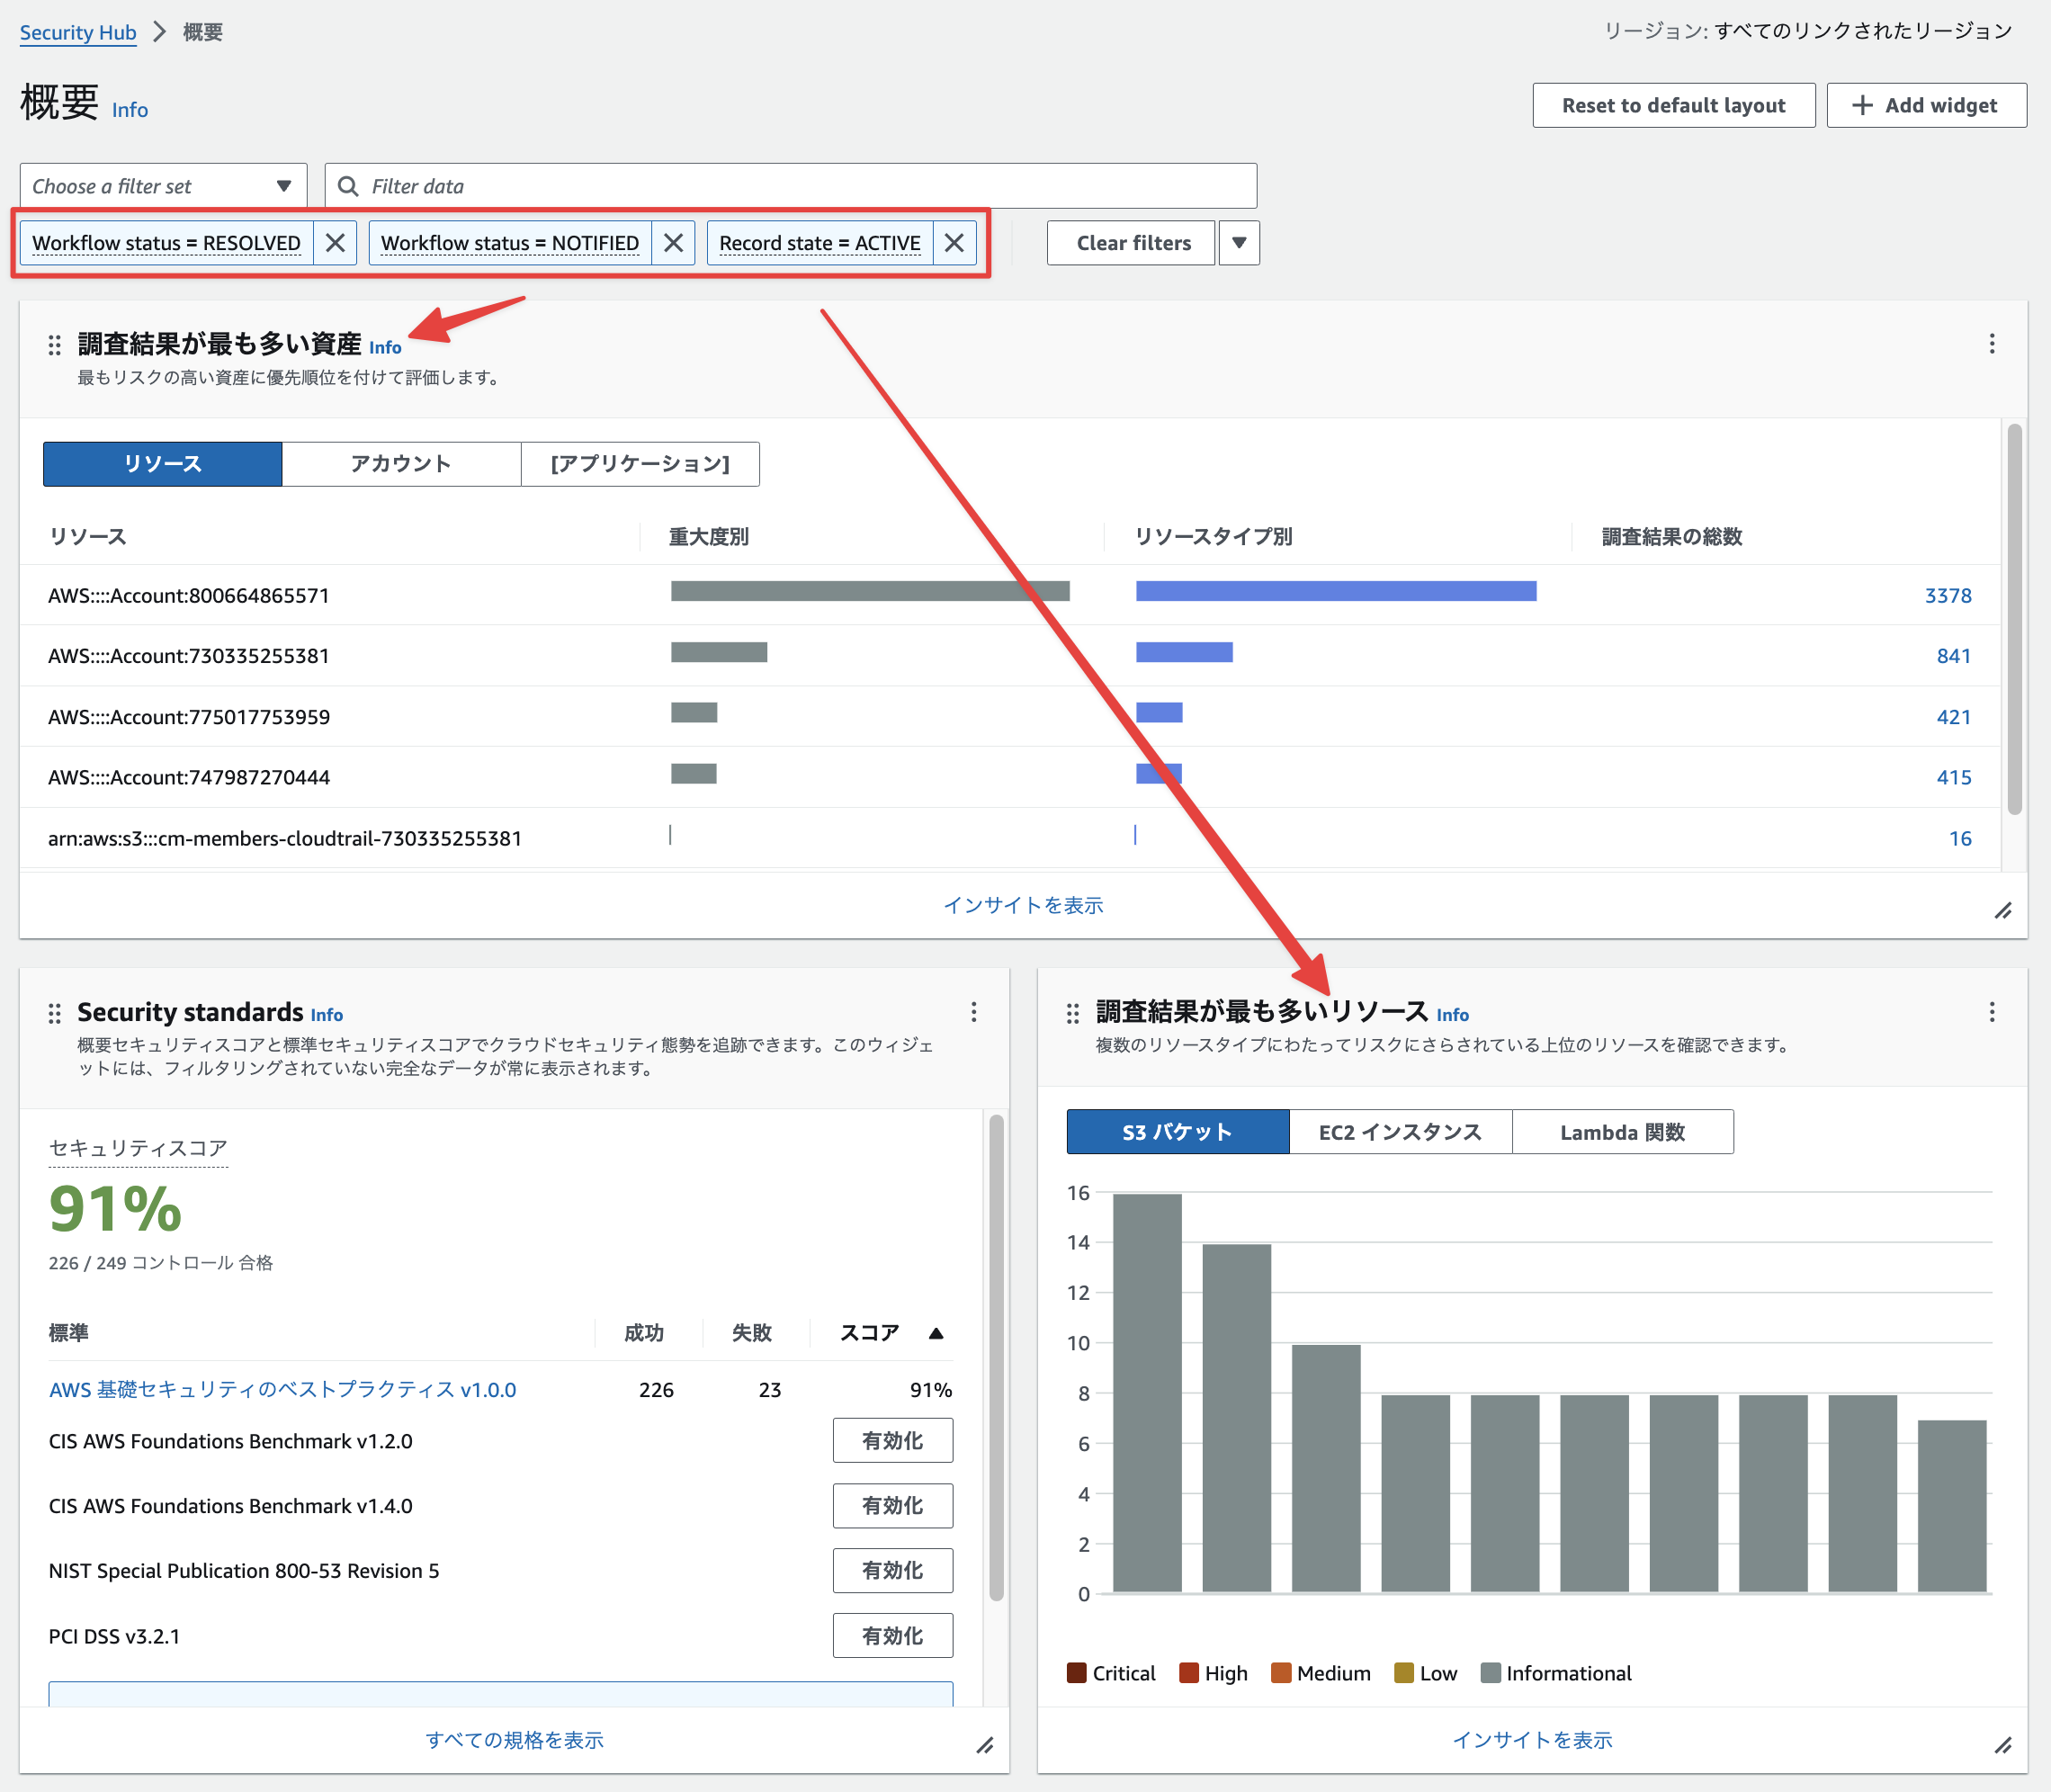Click the 調査結果の総数 column header
The width and height of the screenshot is (2051, 1792).
pos(1672,537)
